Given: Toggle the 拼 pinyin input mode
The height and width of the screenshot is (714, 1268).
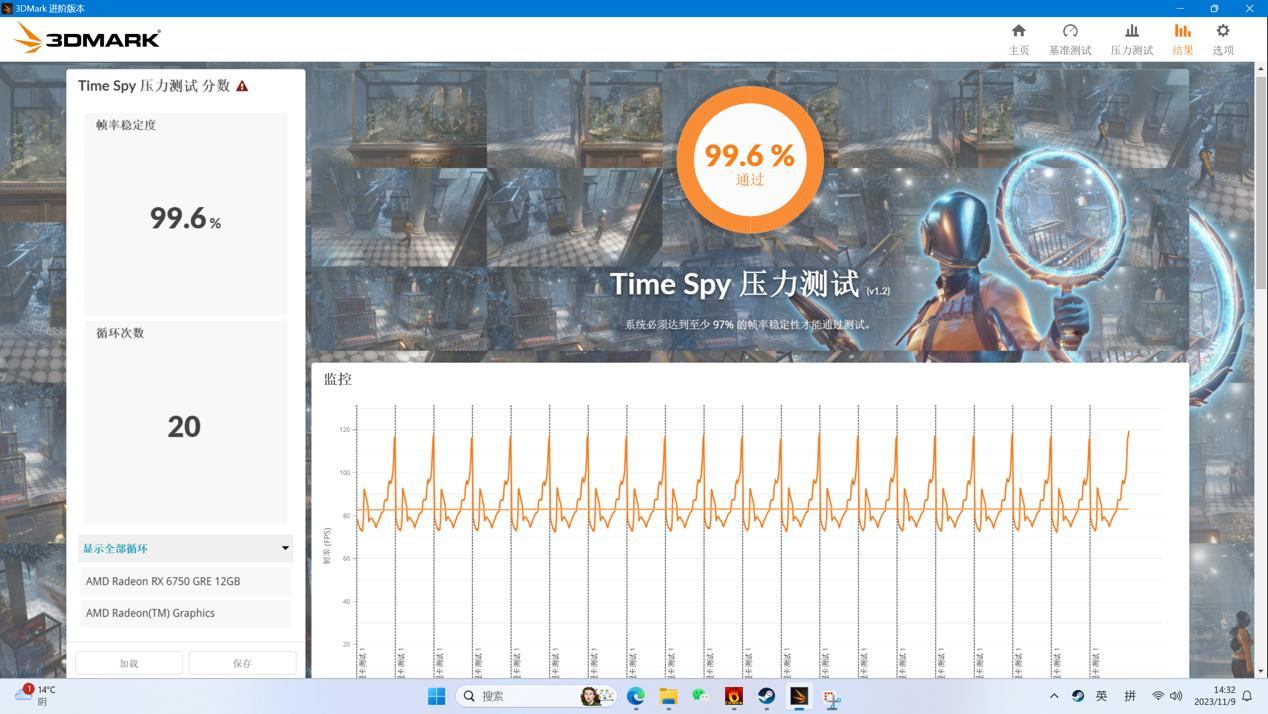Looking at the screenshot, I should point(1130,696).
